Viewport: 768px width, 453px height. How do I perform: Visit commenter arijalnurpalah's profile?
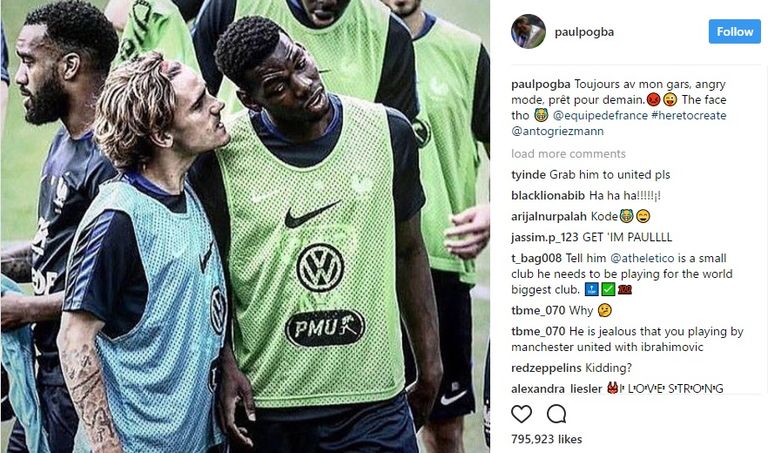(x=549, y=216)
